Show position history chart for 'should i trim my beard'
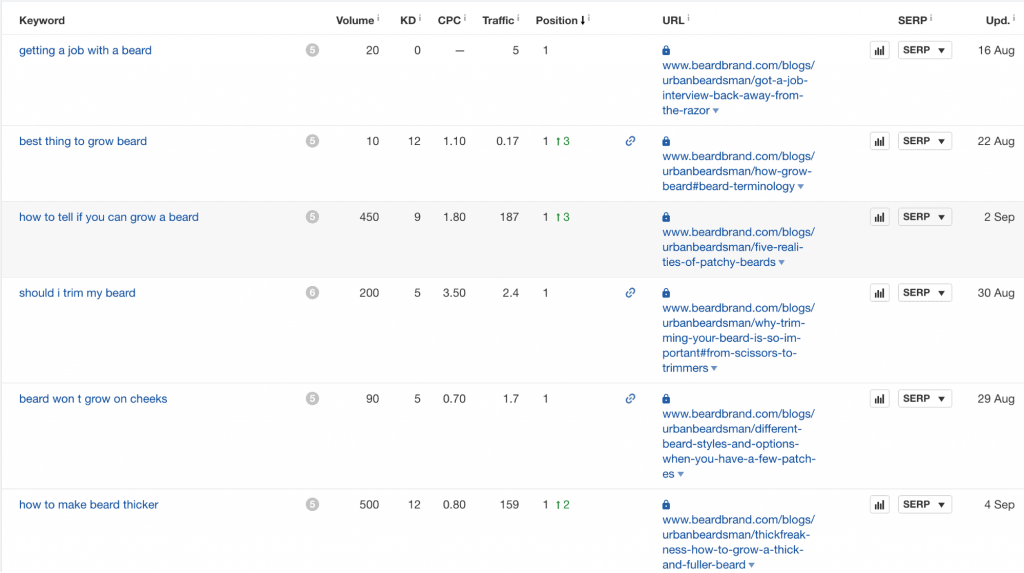 [879, 293]
